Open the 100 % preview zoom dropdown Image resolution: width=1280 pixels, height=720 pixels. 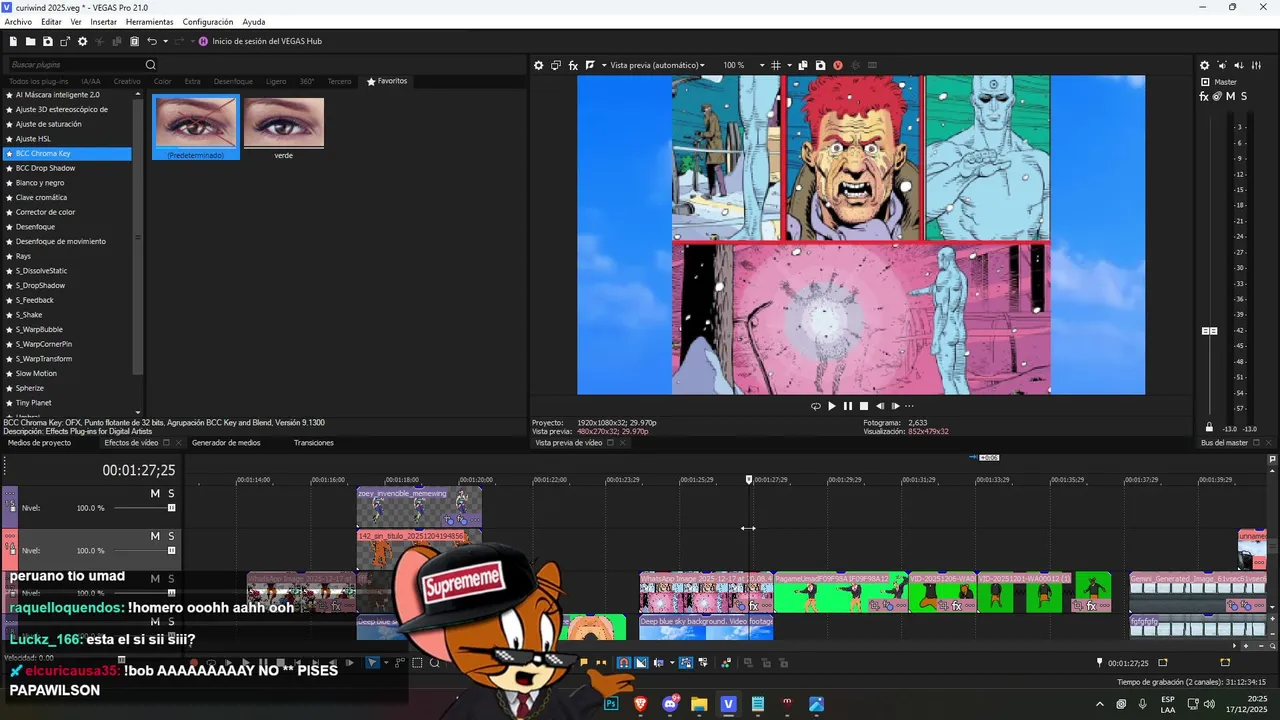coord(744,65)
